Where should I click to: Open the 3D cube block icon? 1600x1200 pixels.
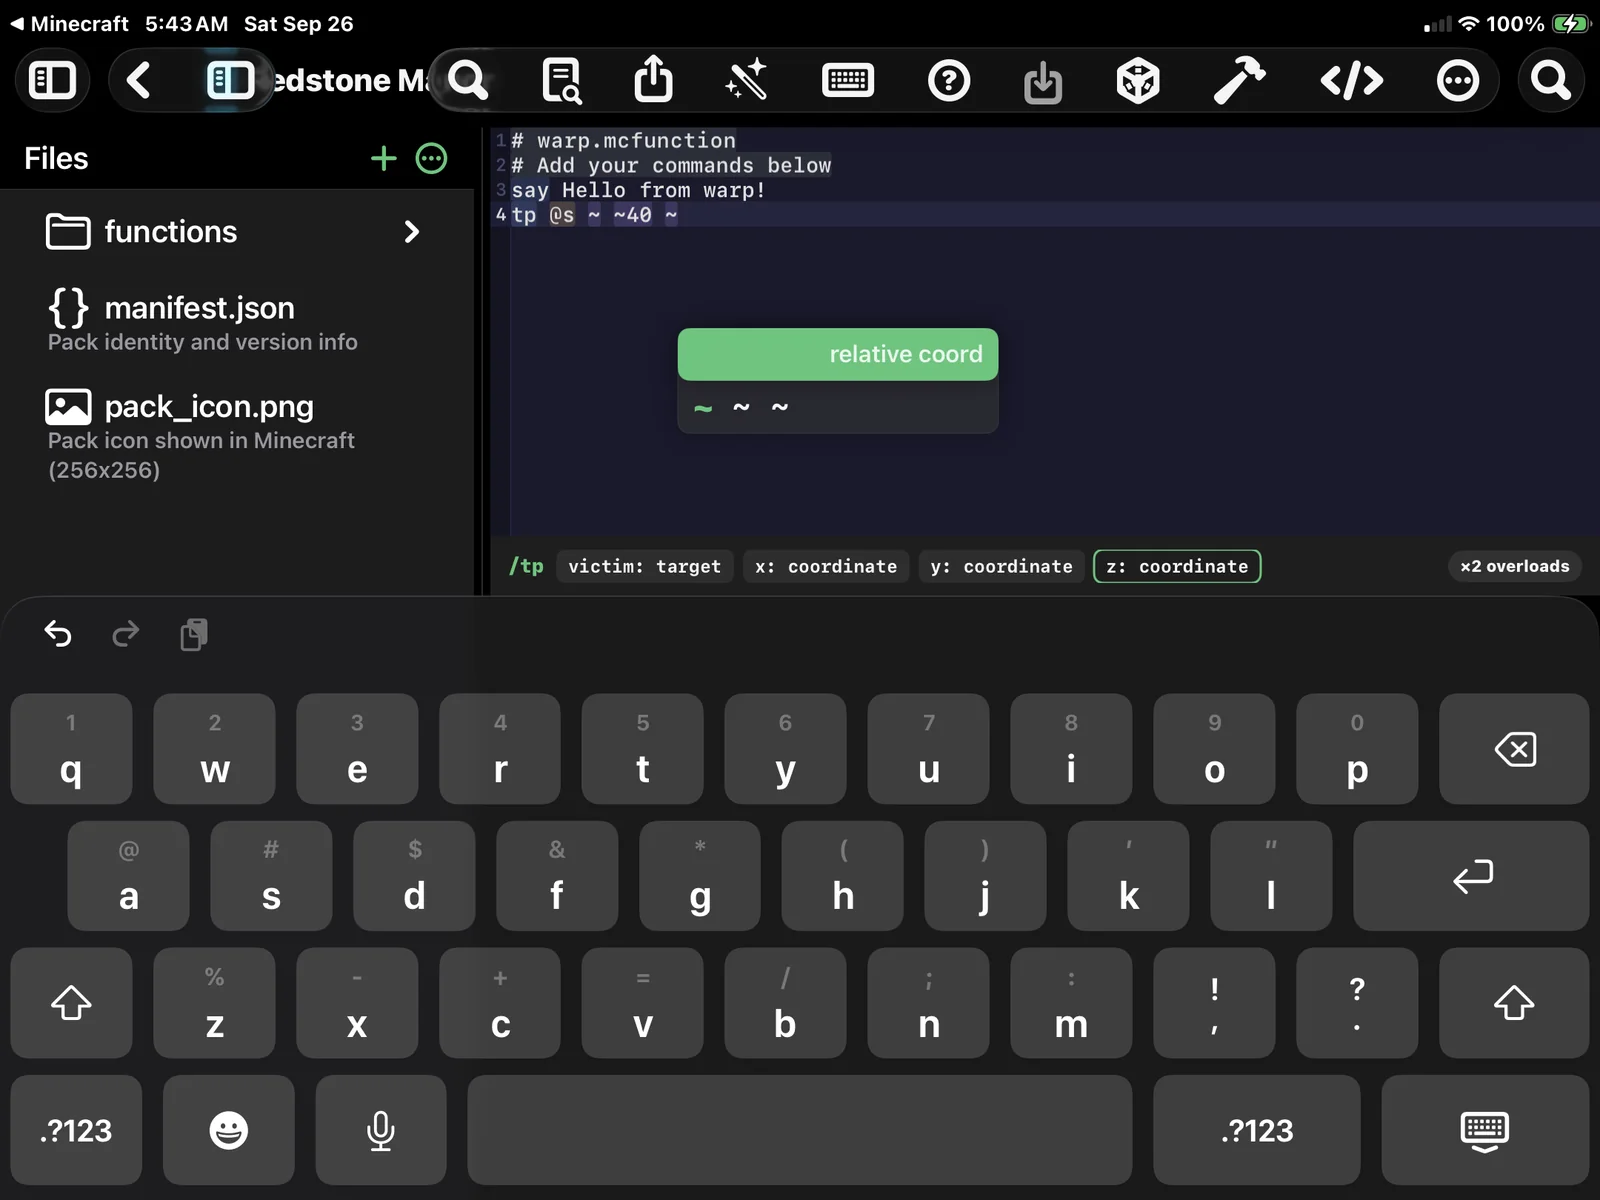[x=1138, y=80]
